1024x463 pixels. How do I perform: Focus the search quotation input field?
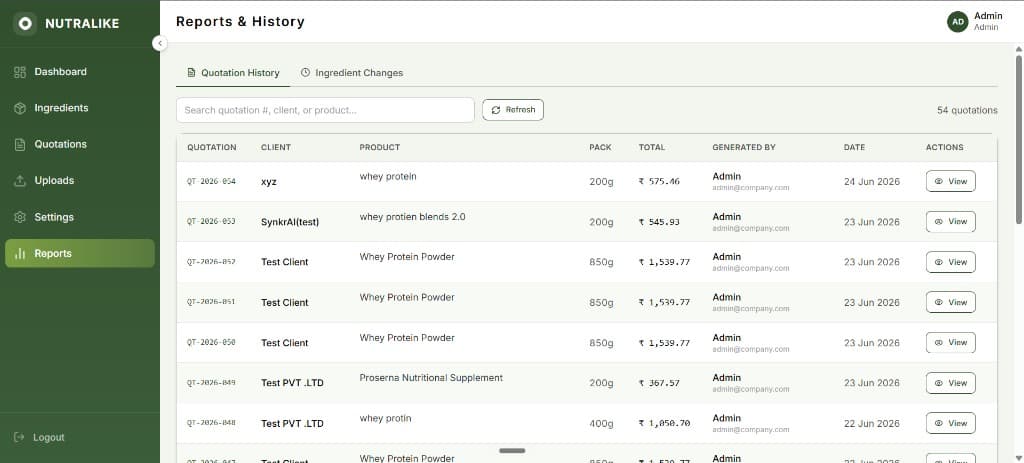point(325,110)
